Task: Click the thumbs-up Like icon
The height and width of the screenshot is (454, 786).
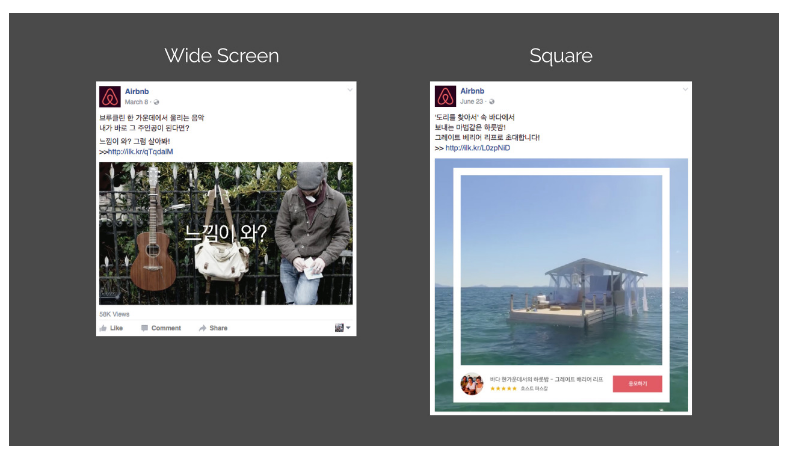Action: 103,328
